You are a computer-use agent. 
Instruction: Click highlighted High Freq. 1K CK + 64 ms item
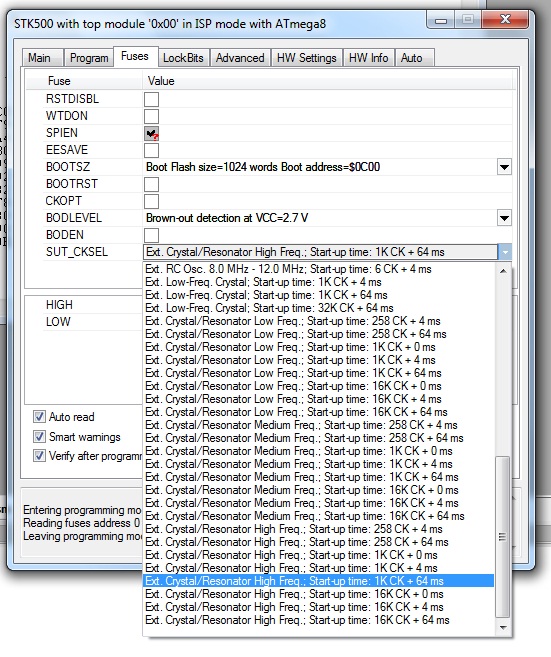click(x=318, y=581)
